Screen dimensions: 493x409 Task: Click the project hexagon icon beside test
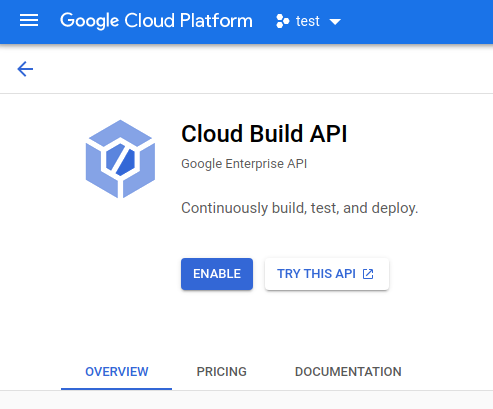282,21
